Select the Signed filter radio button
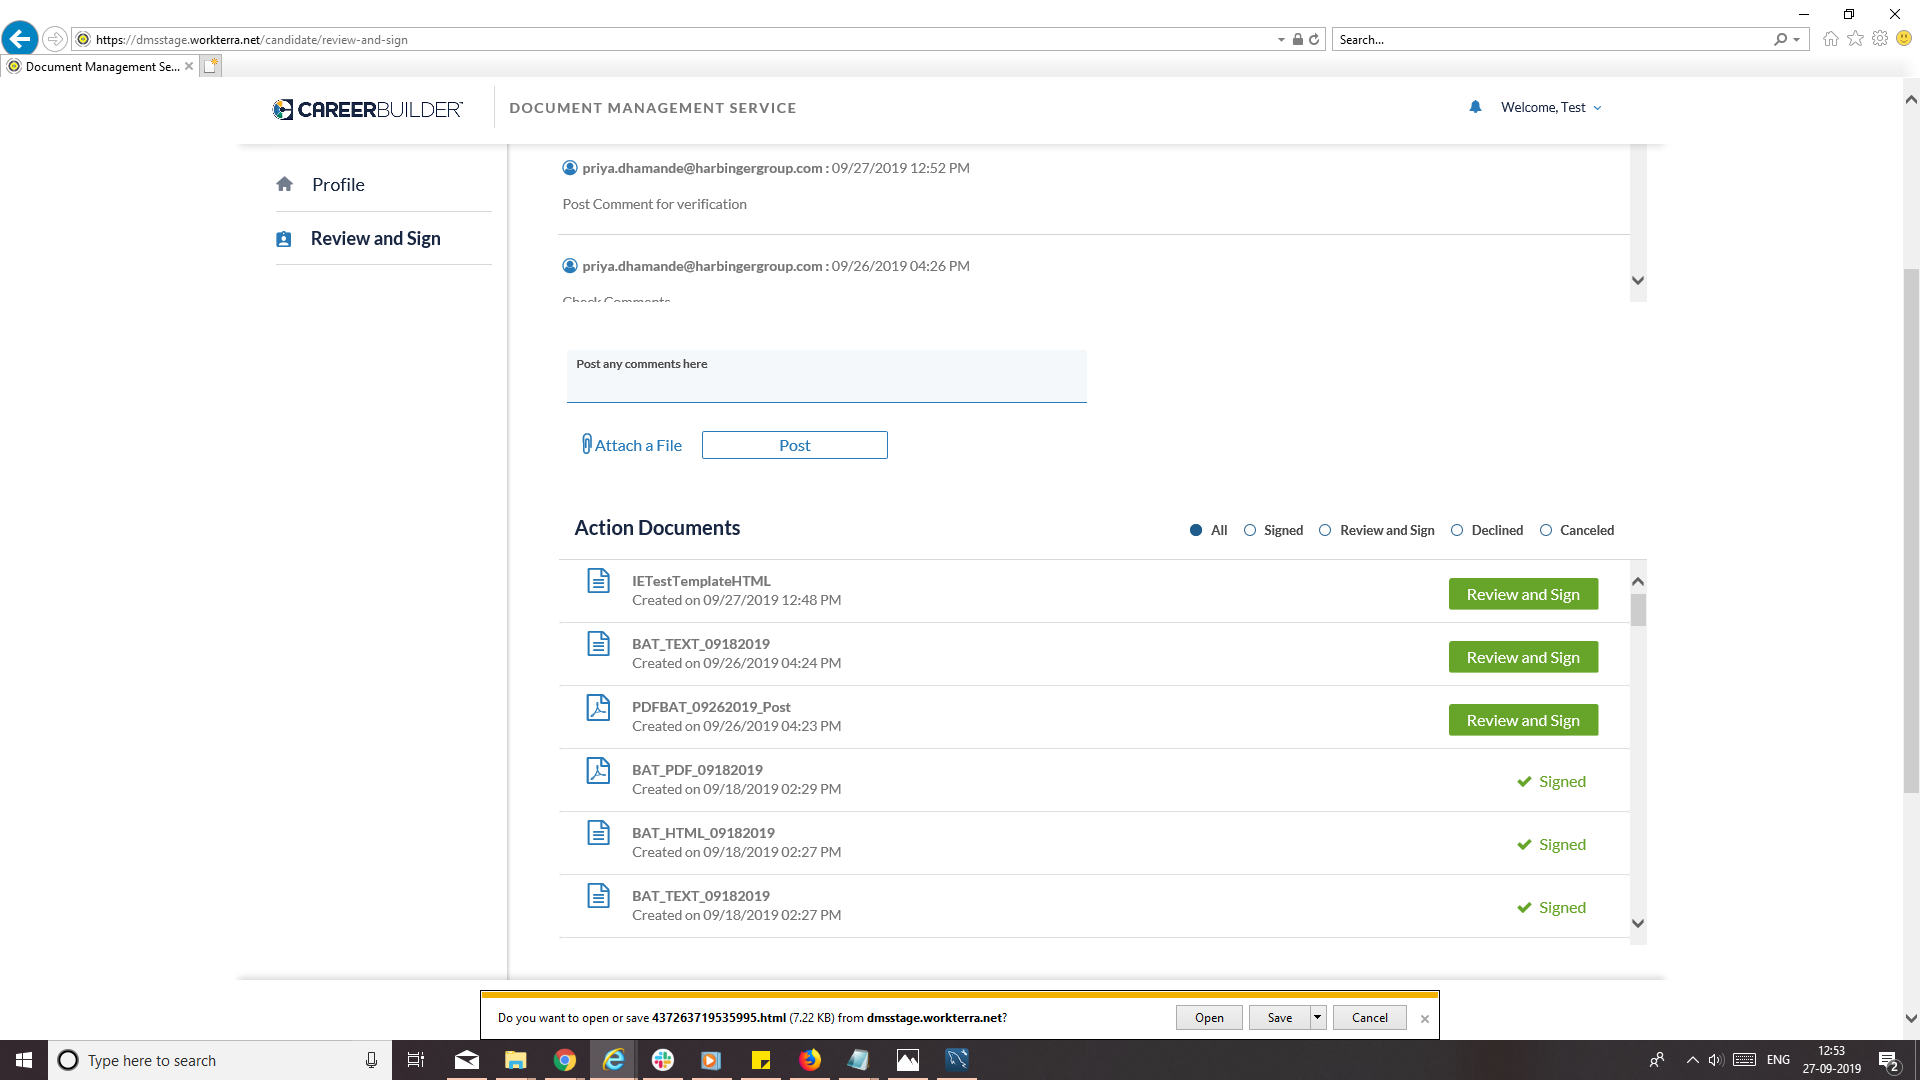Image resolution: width=1920 pixels, height=1080 pixels. [1250, 530]
